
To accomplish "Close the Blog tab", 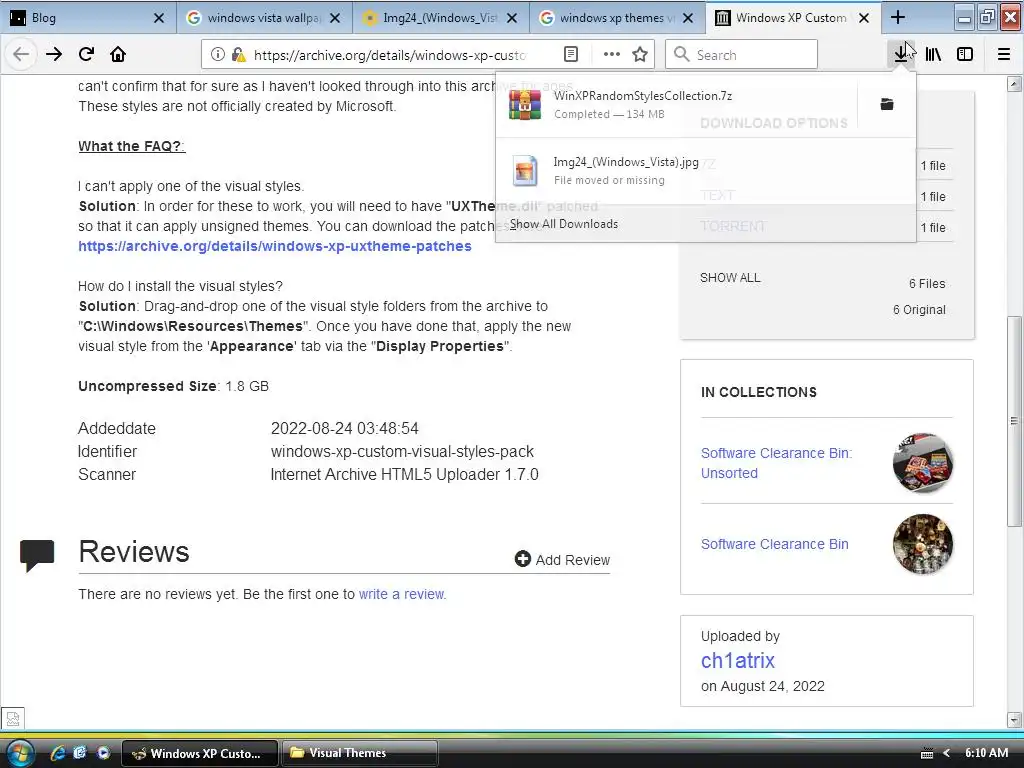I will [x=159, y=18].
